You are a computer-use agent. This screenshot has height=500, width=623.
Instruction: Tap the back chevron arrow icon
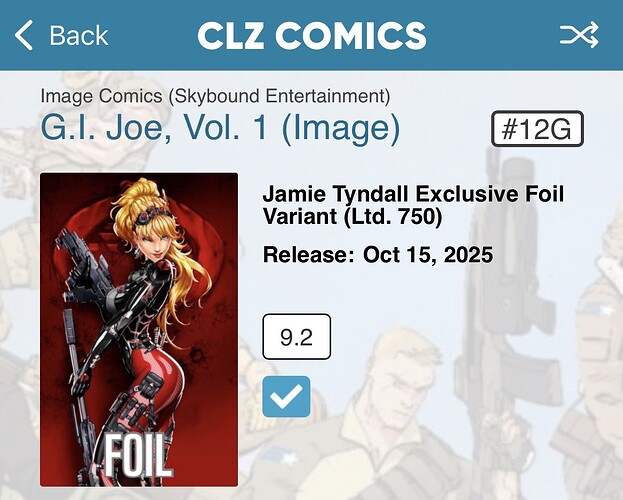tap(24, 35)
